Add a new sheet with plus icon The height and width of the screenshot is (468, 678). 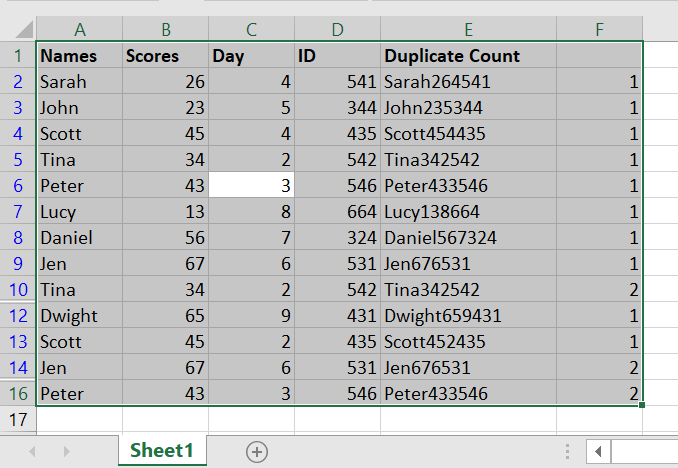pyautogui.click(x=257, y=452)
